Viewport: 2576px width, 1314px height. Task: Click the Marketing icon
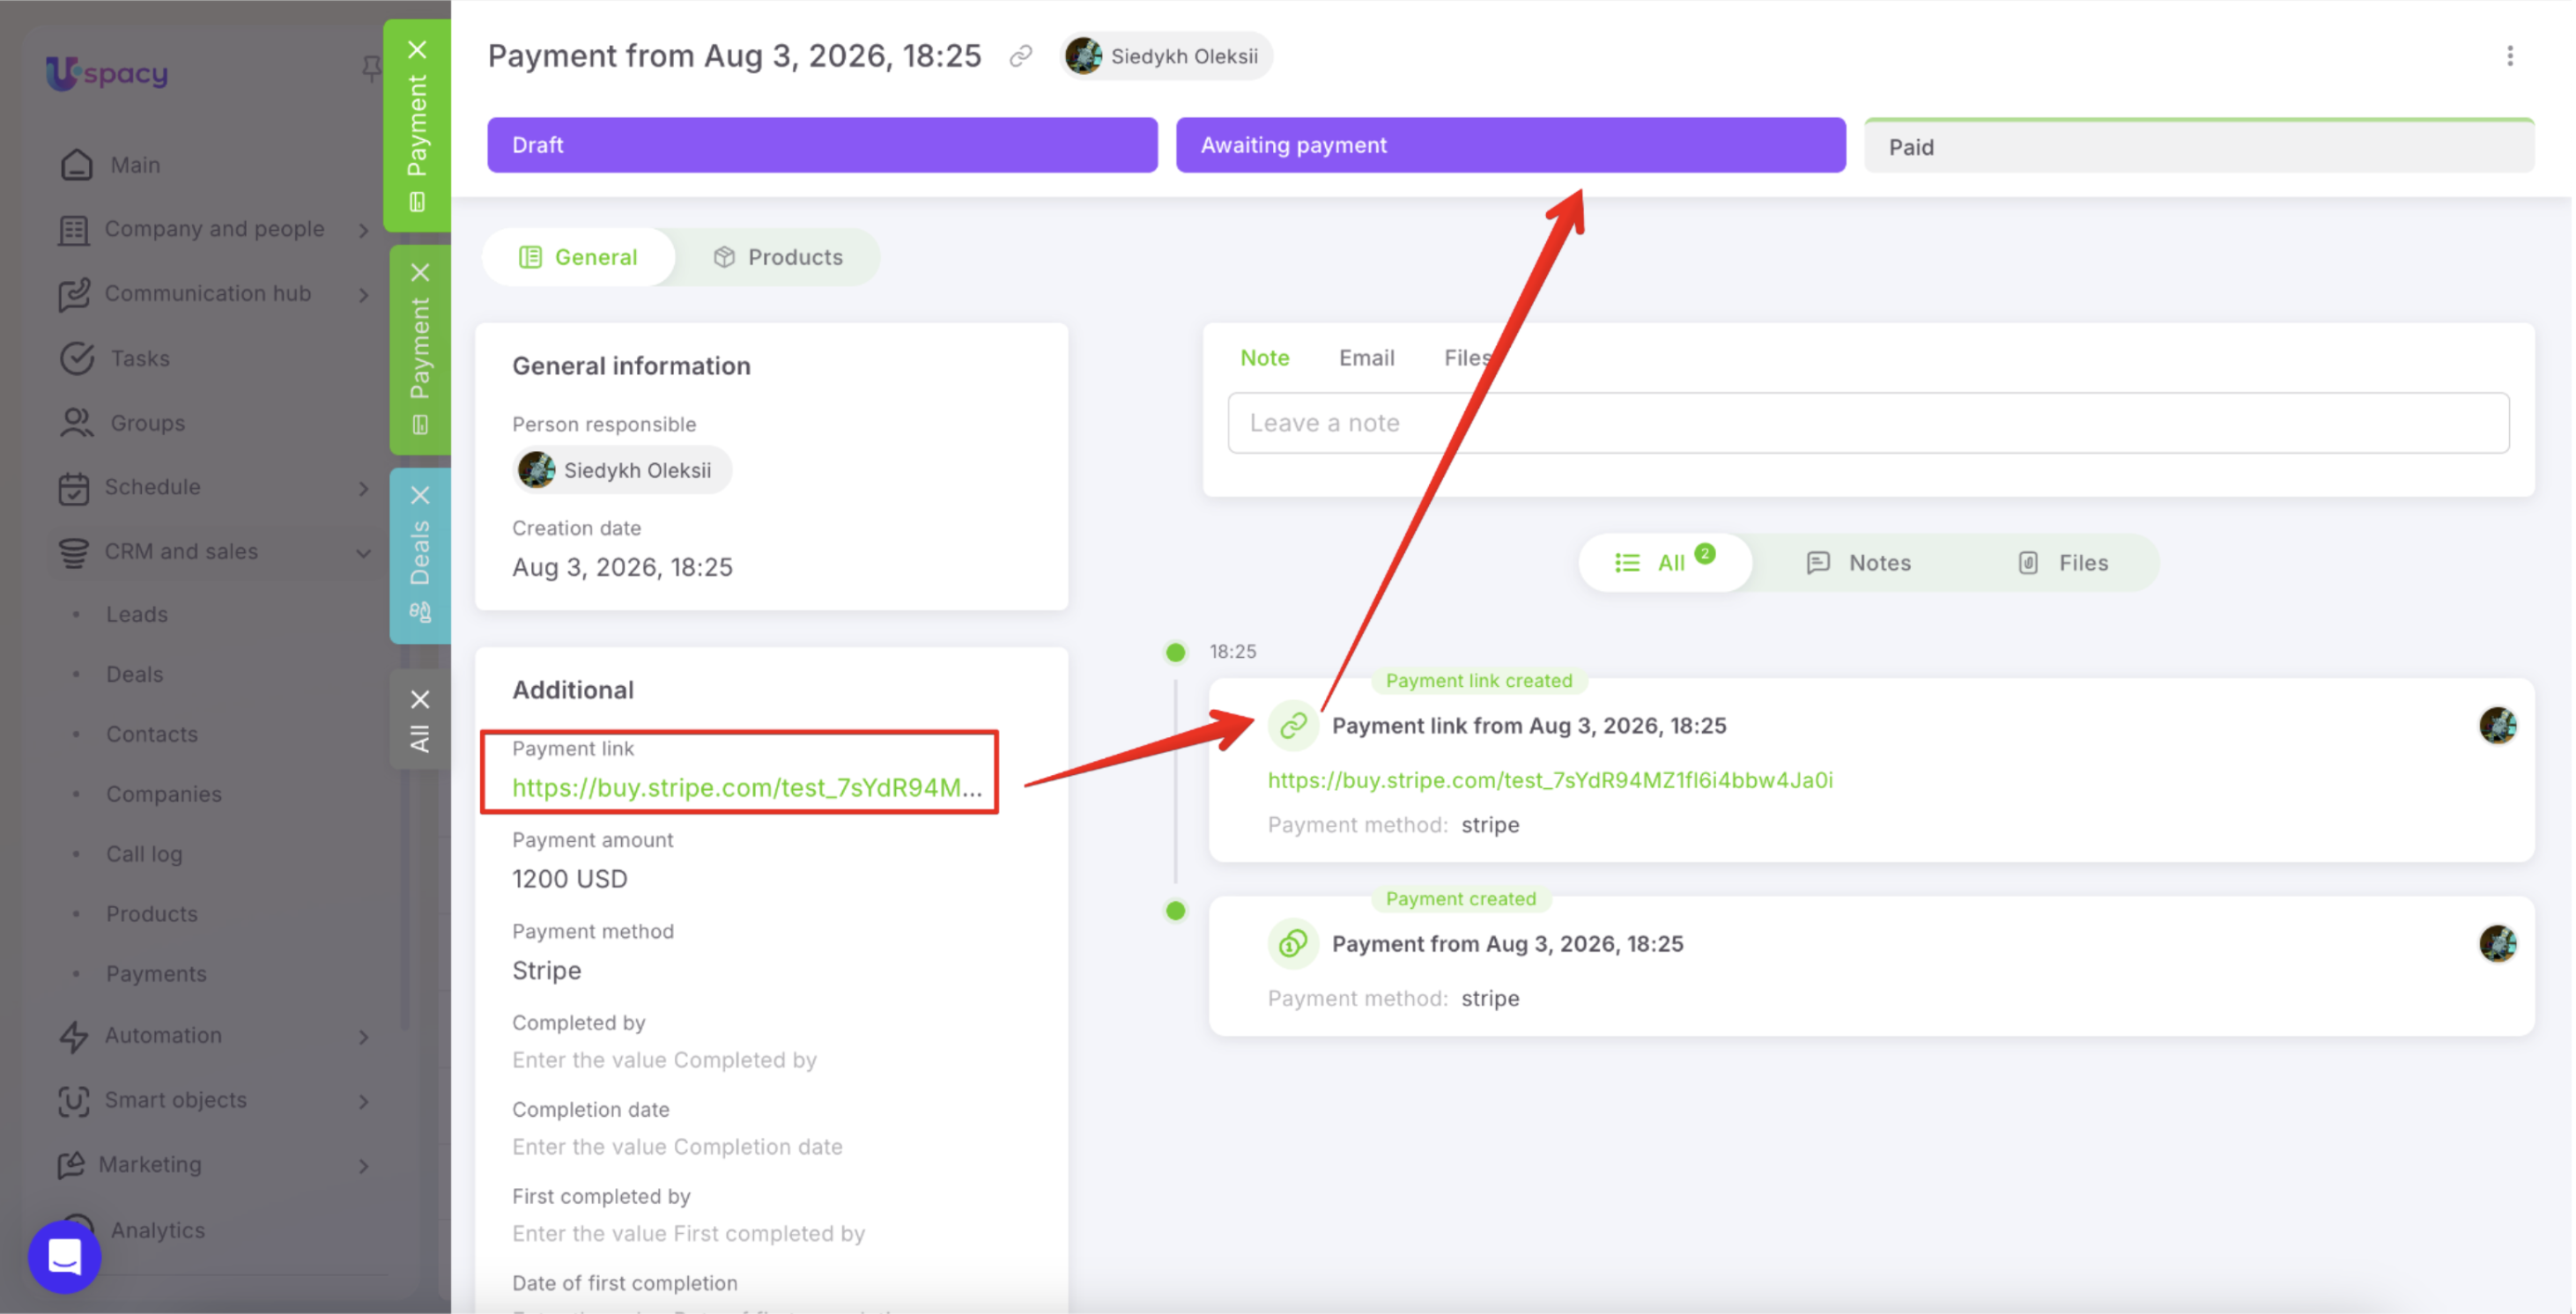click(x=72, y=1165)
